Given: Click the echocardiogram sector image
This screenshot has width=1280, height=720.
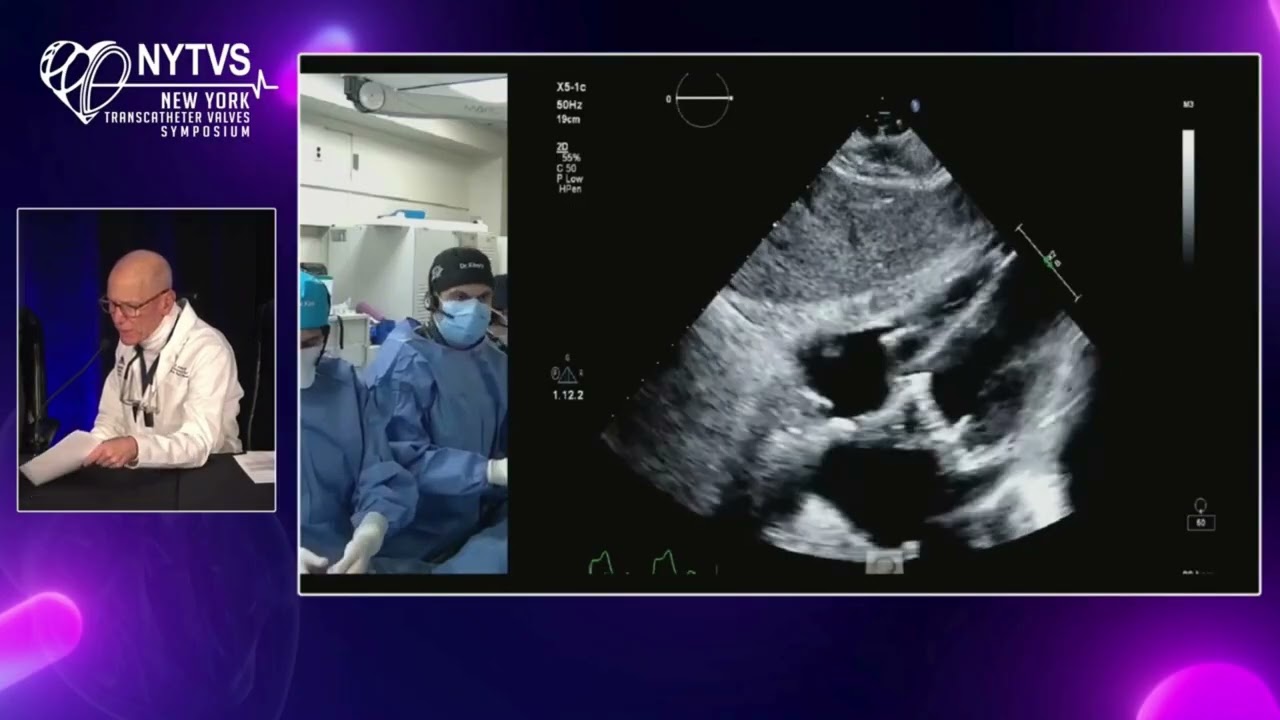Looking at the screenshot, I should click(850, 340).
